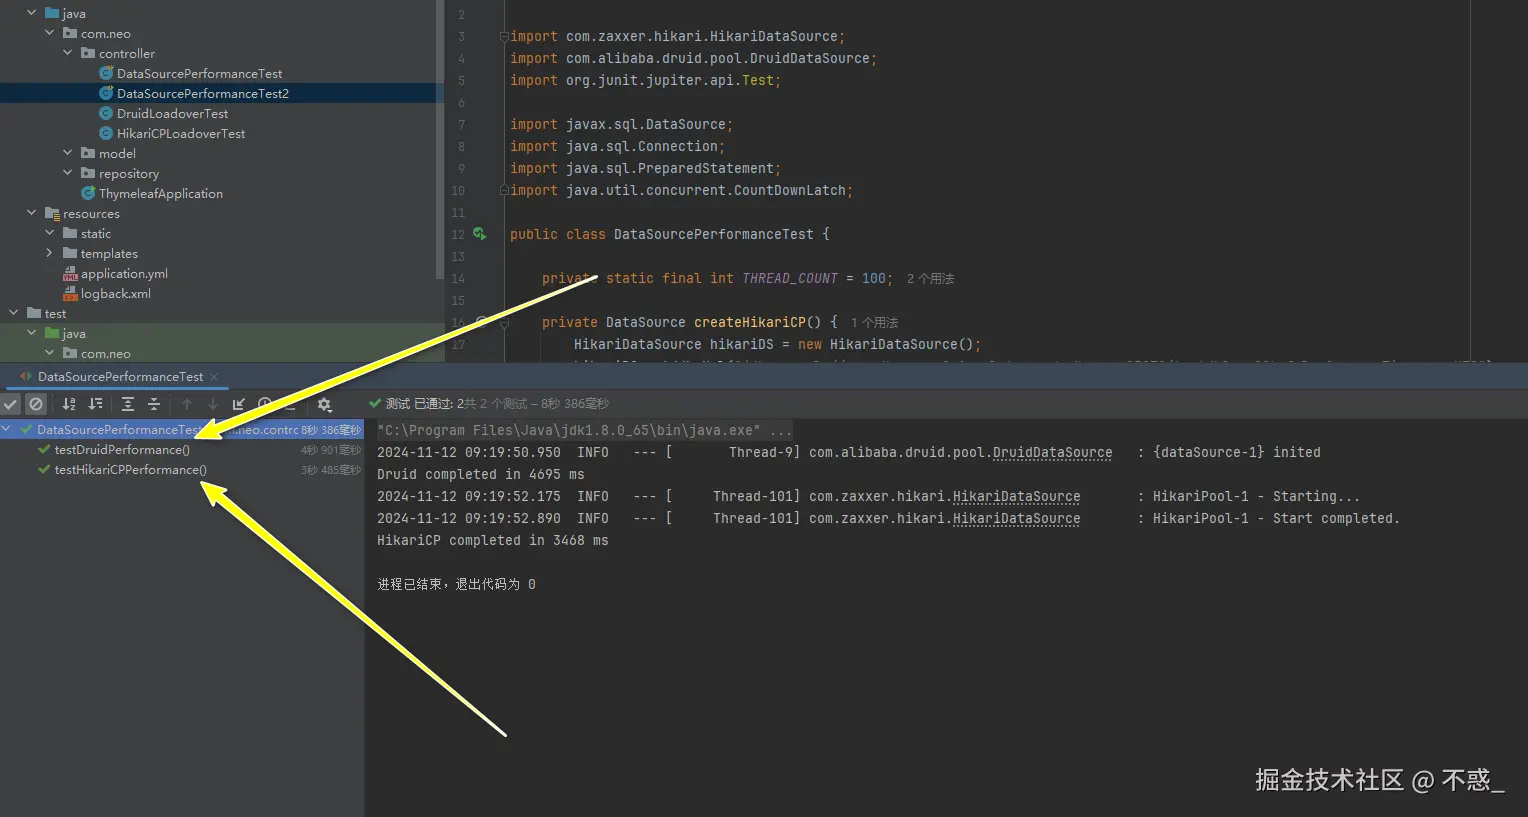Click the controller package icon

(x=88, y=53)
